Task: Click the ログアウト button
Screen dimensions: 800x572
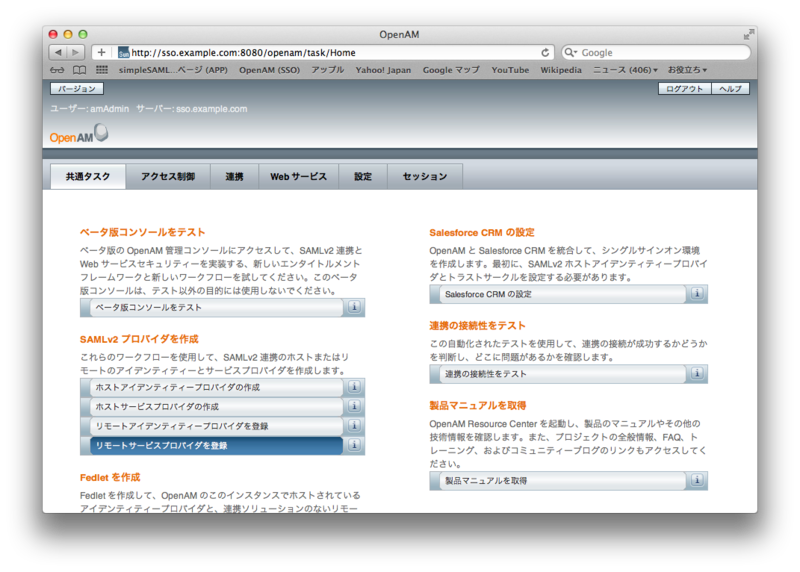Action: pos(684,89)
